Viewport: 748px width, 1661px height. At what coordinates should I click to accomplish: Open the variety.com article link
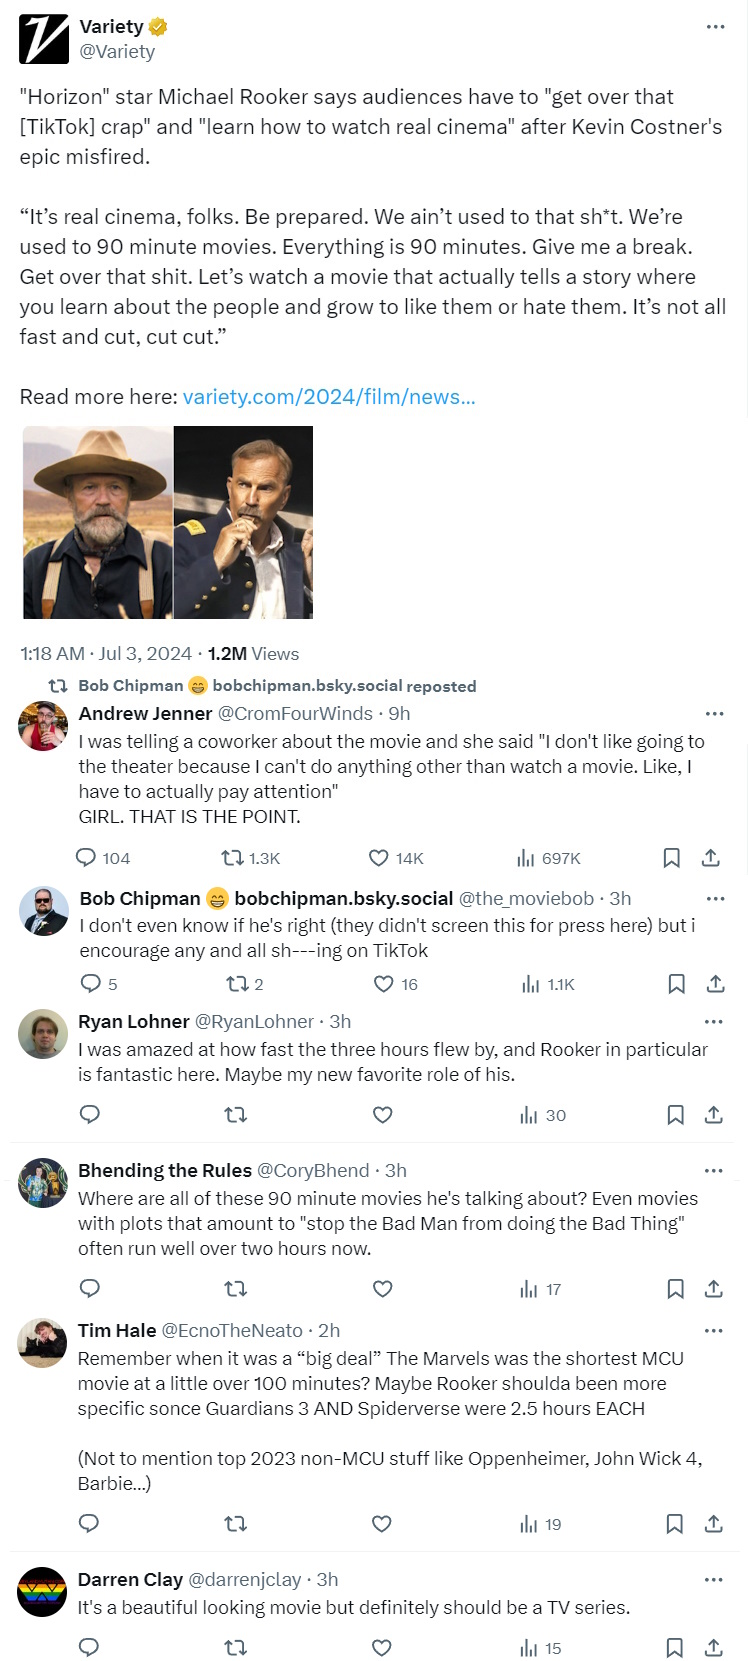point(329,397)
